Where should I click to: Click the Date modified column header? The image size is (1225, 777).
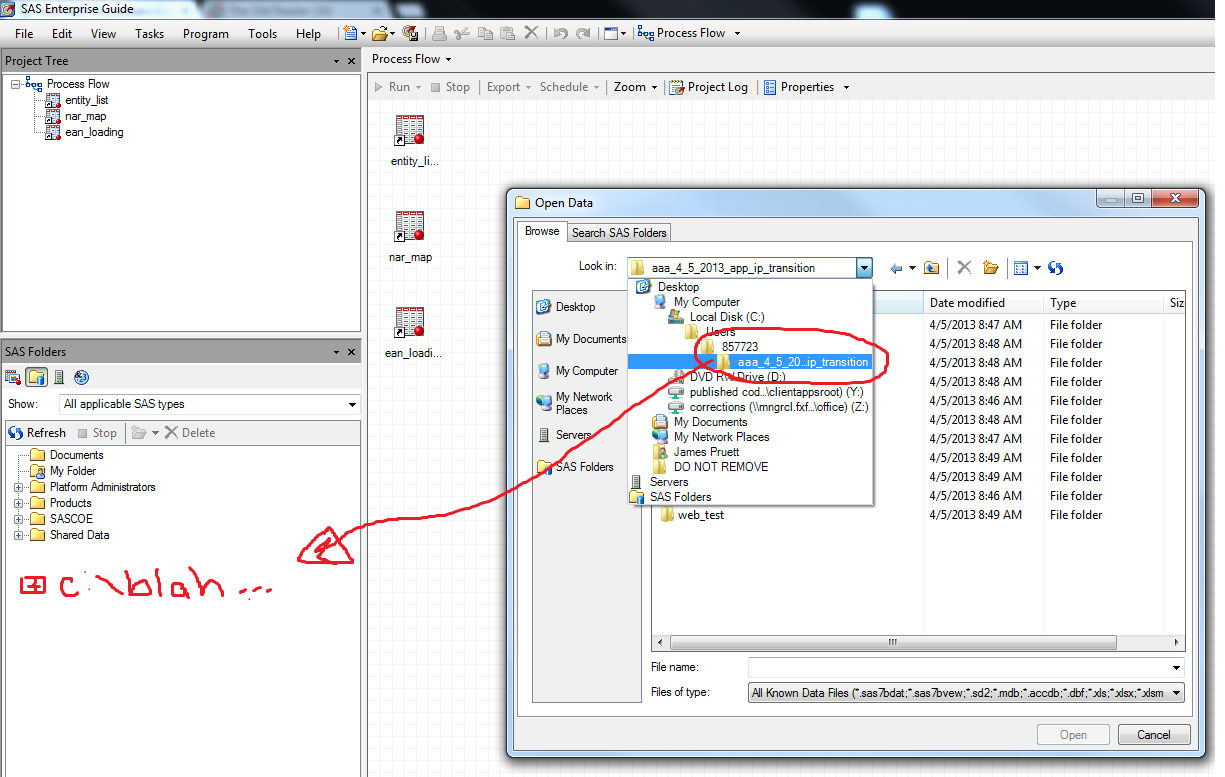(x=982, y=303)
